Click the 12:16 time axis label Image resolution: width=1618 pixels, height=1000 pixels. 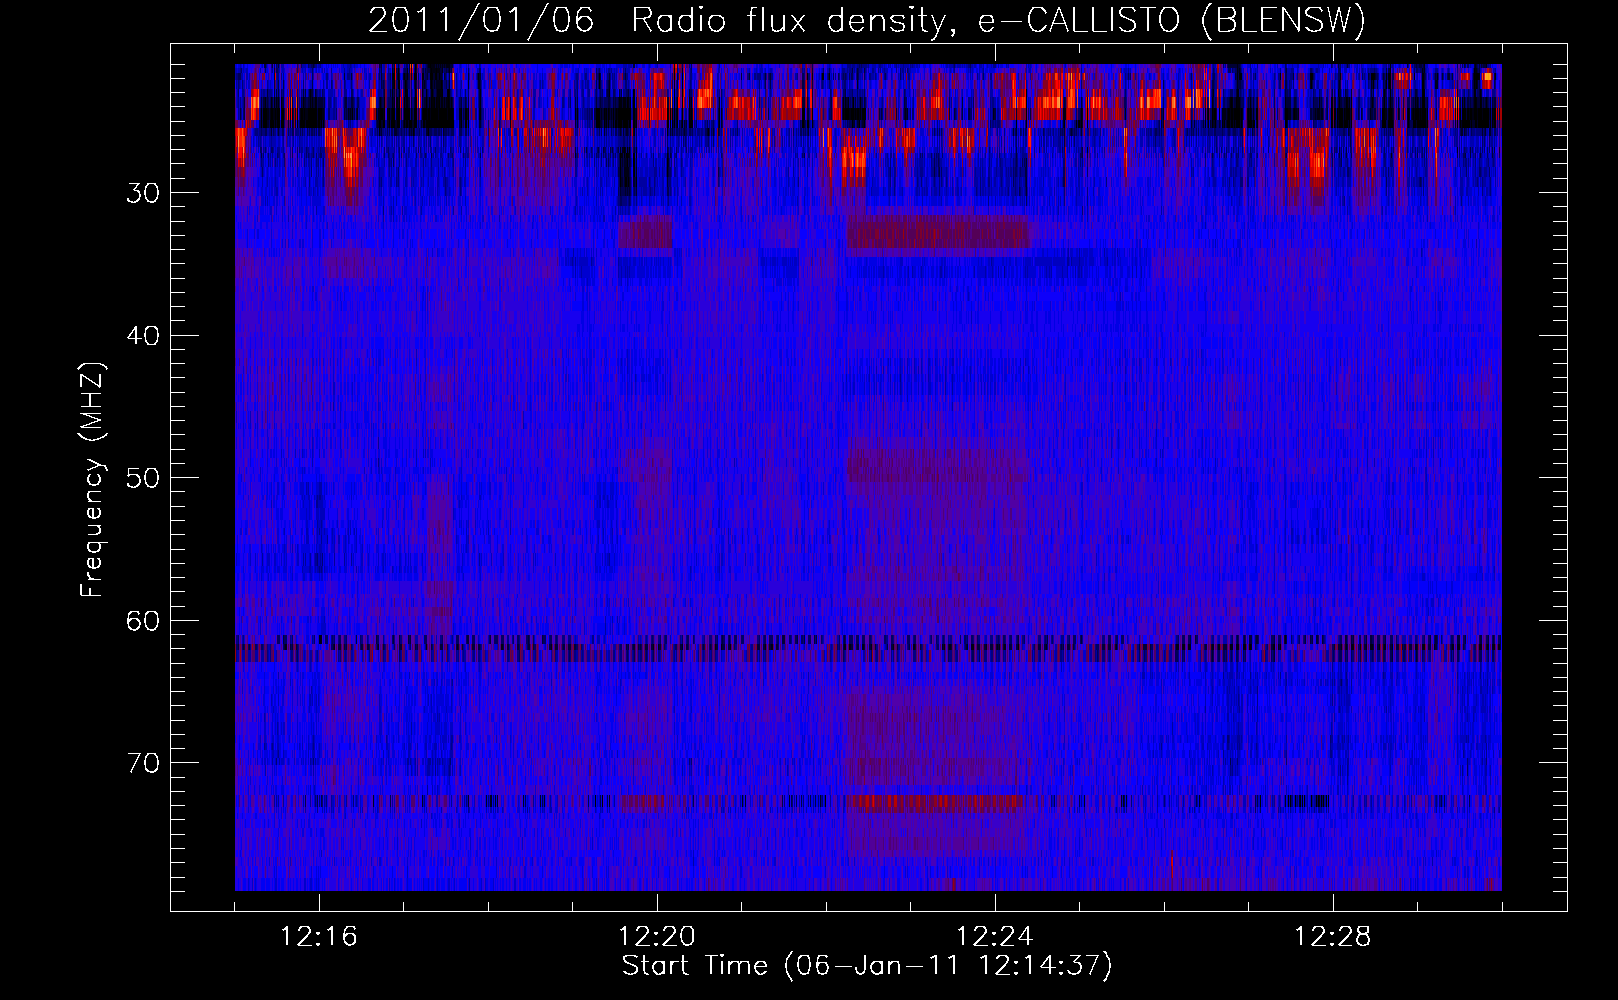pos(319,937)
